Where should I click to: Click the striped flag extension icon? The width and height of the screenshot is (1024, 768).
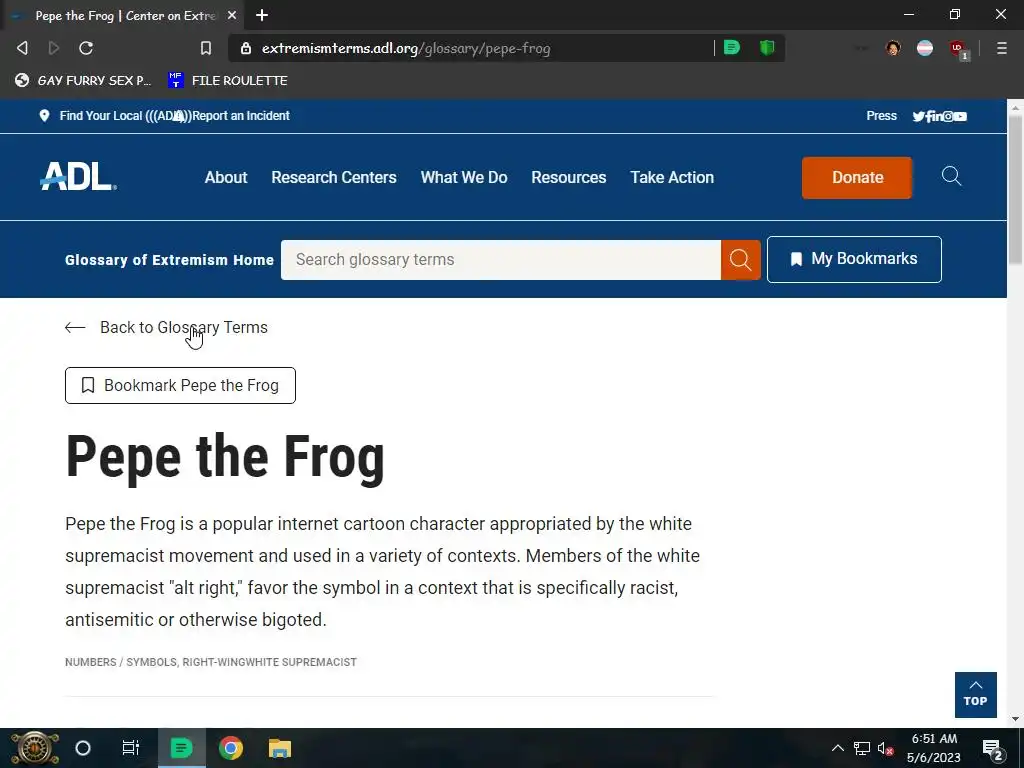coord(925,48)
